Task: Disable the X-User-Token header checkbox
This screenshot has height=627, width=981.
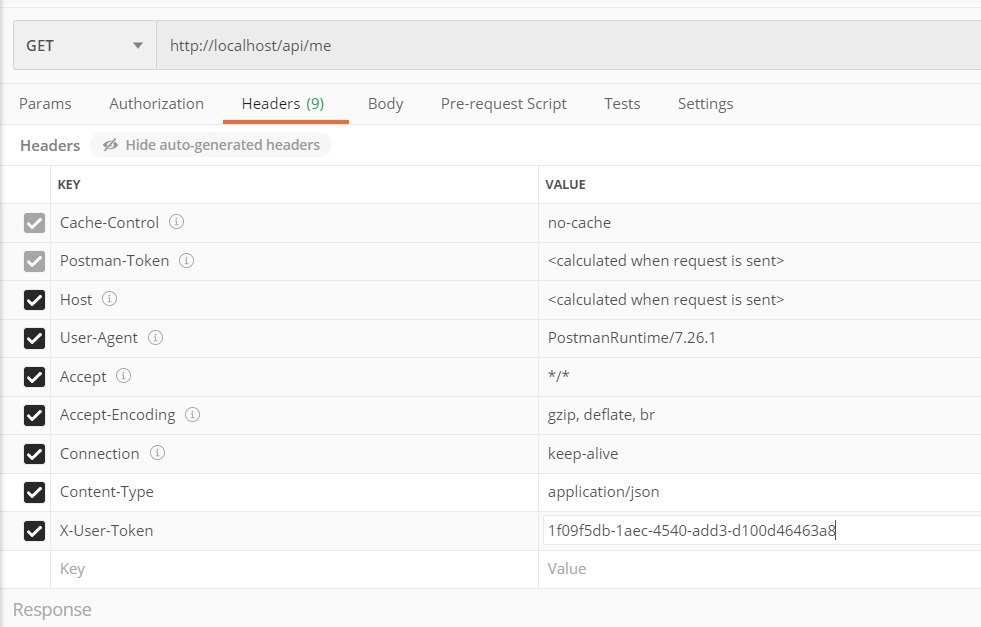Action: pos(34,531)
